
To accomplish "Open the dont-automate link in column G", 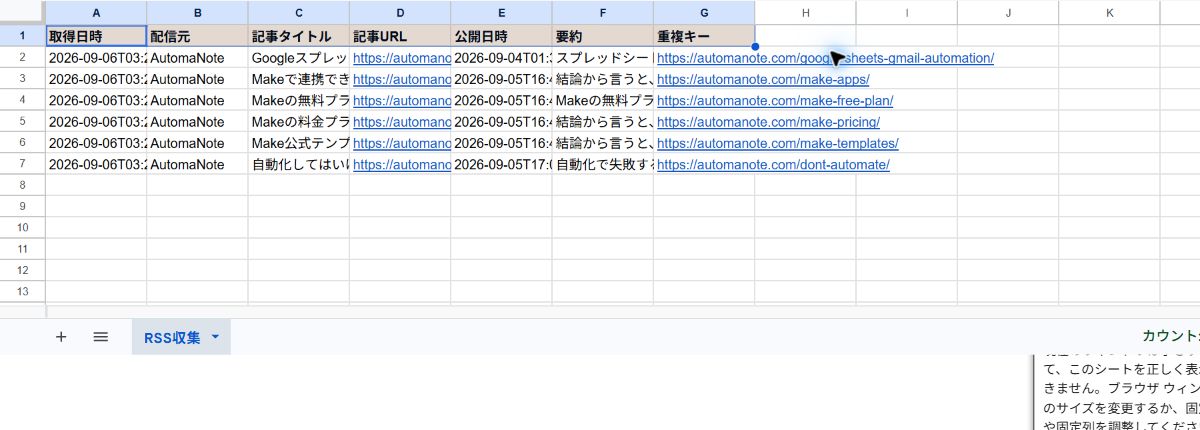I will [x=773, y=164].
